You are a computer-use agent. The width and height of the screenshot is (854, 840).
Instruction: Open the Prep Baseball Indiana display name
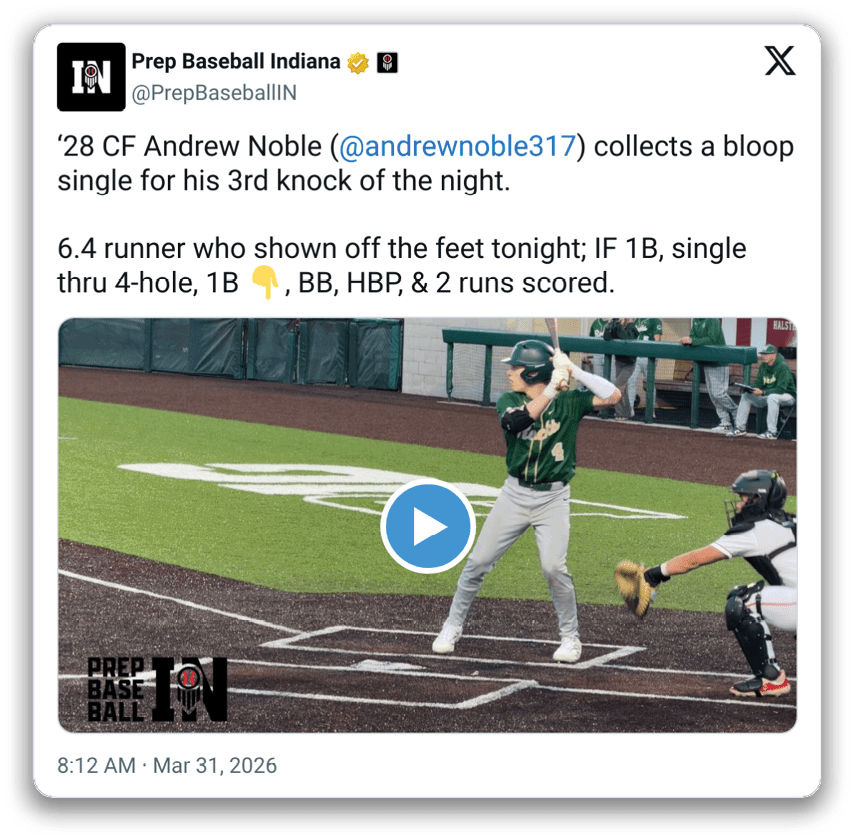pos(236,62)
